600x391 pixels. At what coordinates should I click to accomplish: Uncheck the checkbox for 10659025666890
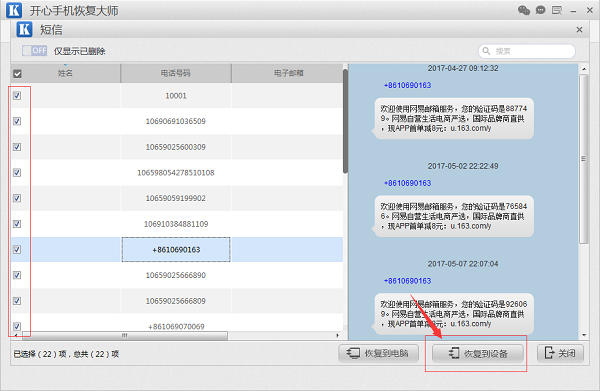(x=17, y=275)
